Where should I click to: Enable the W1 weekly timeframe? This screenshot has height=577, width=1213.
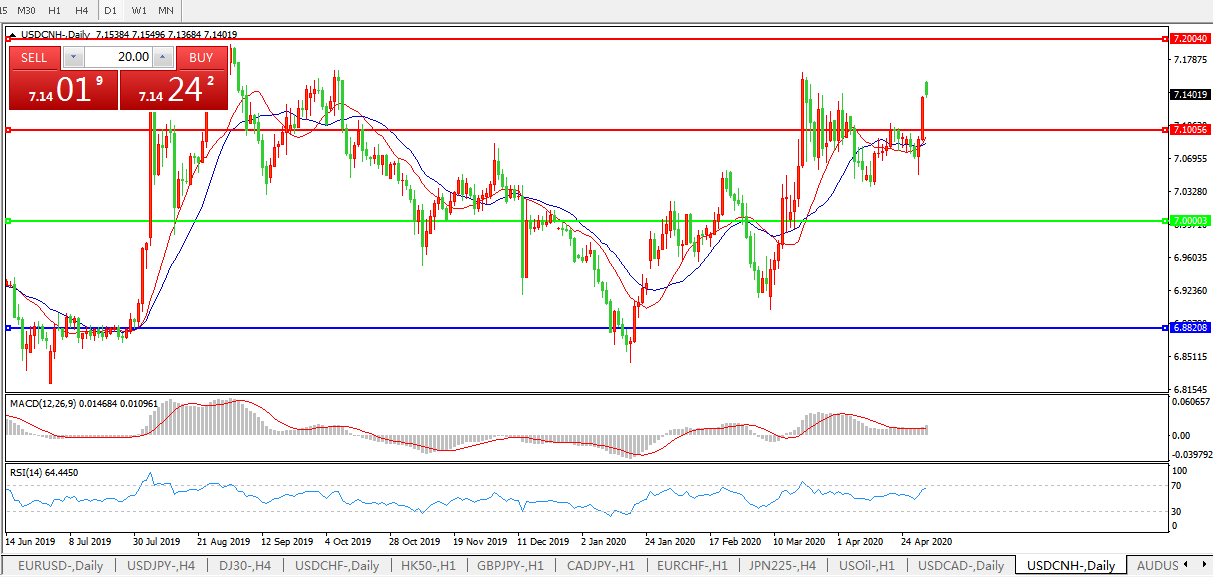139,10
